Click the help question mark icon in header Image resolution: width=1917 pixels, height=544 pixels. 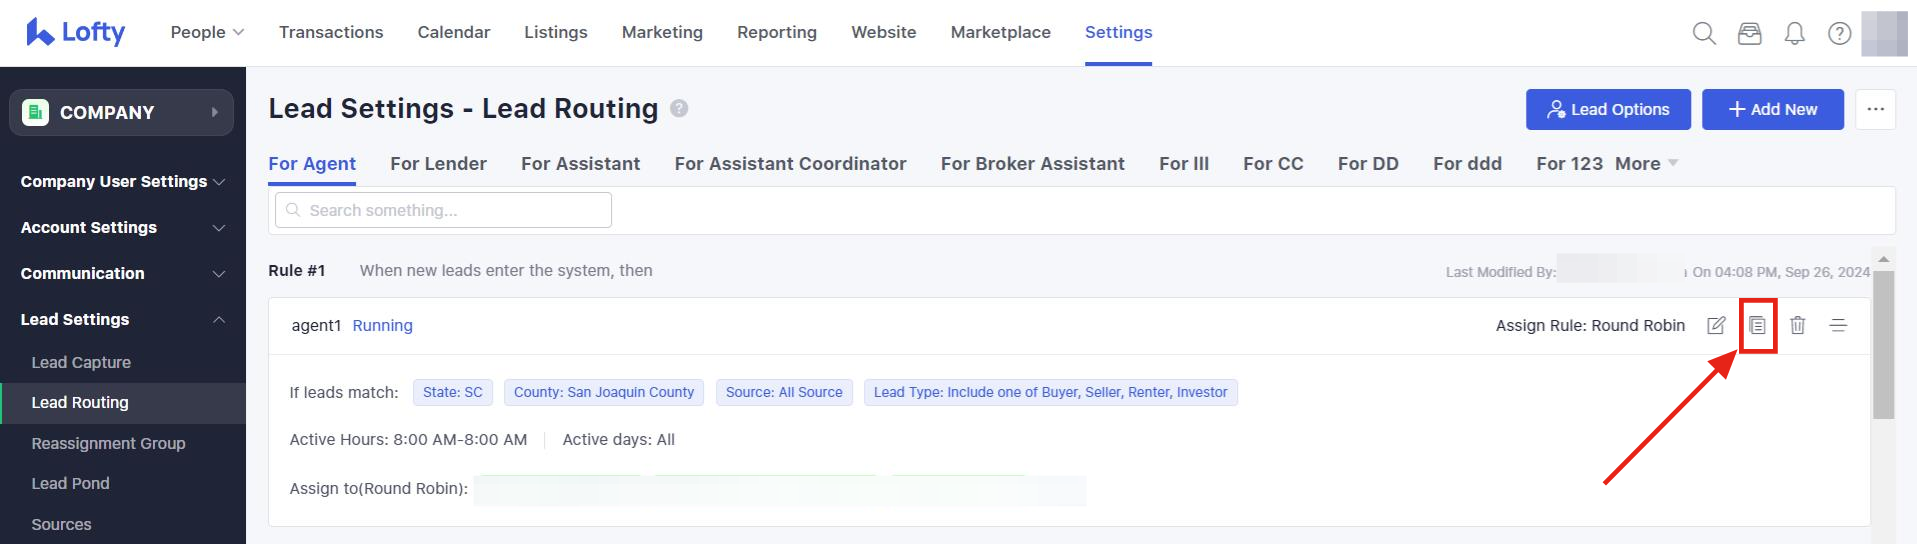click(1839, 33)
